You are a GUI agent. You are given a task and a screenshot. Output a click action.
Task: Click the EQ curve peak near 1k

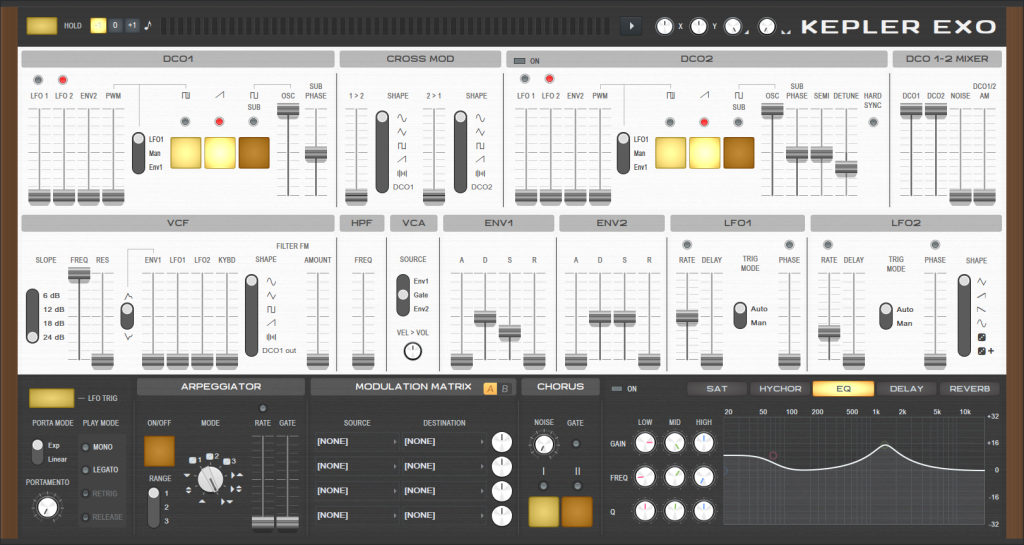[x=886, y=446]
